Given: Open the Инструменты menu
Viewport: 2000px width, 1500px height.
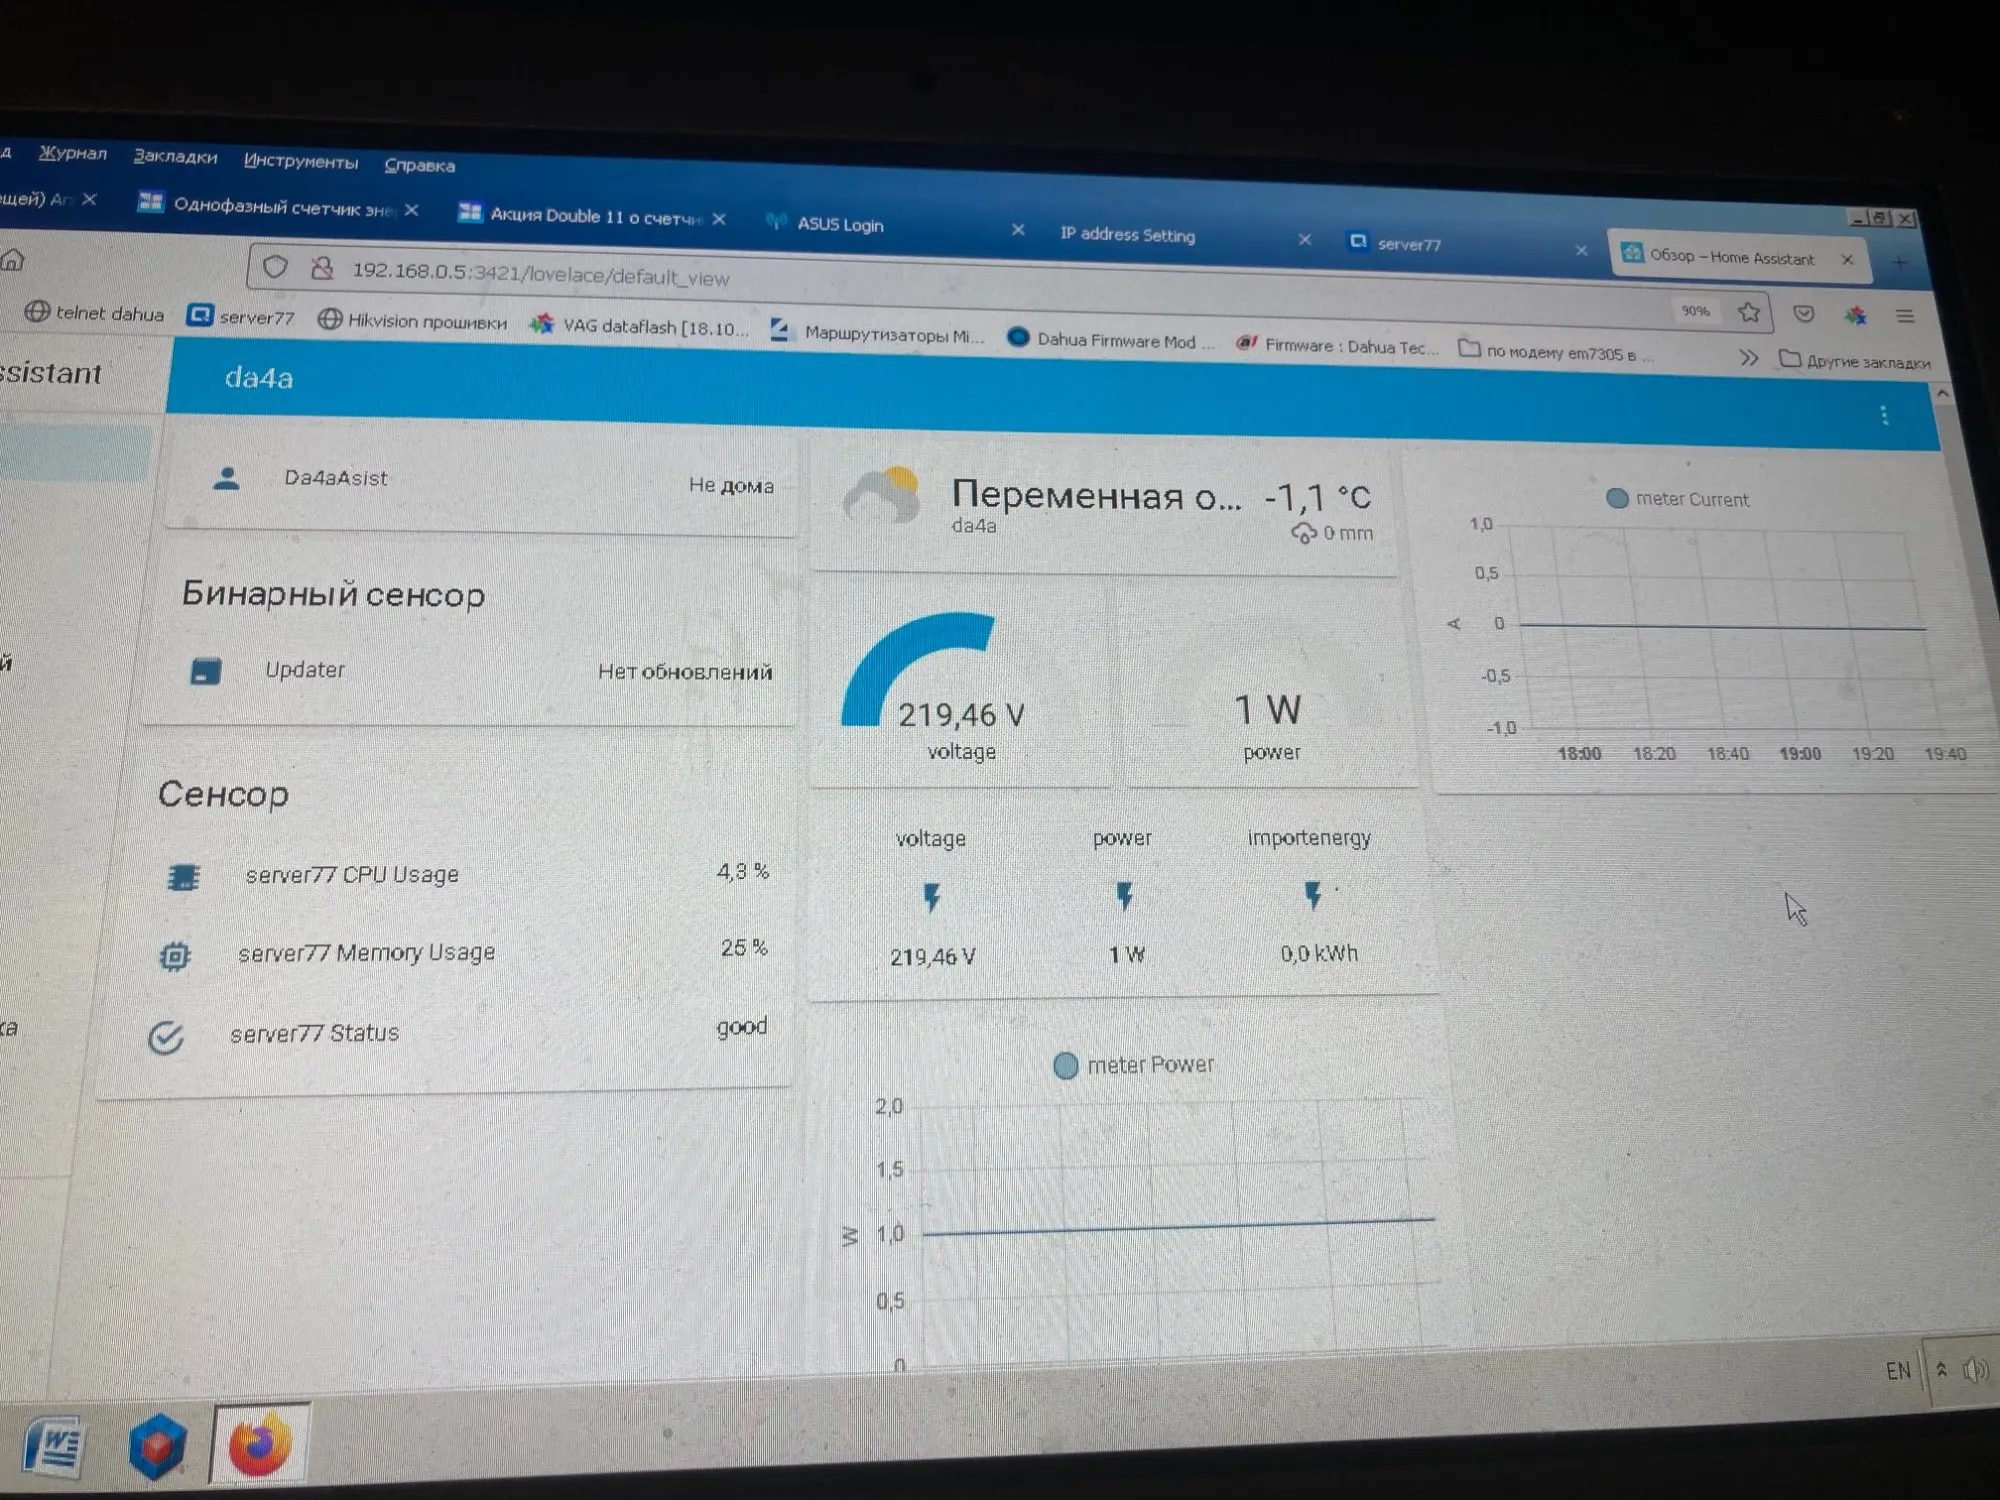Looking at the screenshot, I should tap(300, 161).
